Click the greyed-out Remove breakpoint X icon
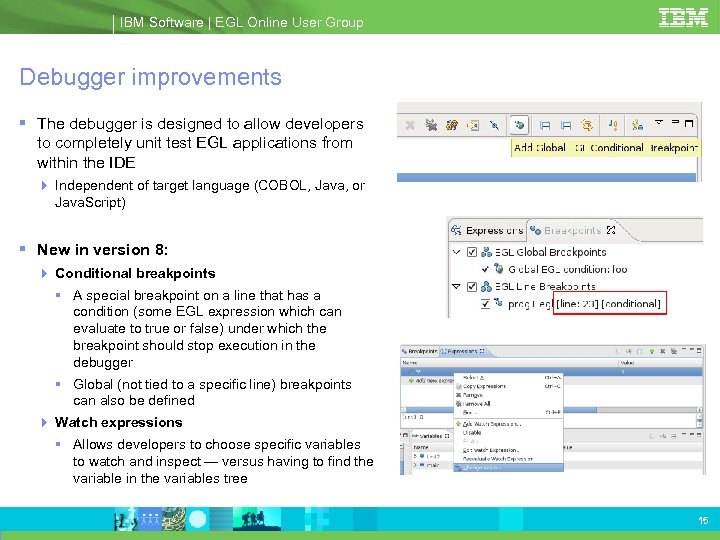Screen dimensions: 720x540 coord(410,125)
